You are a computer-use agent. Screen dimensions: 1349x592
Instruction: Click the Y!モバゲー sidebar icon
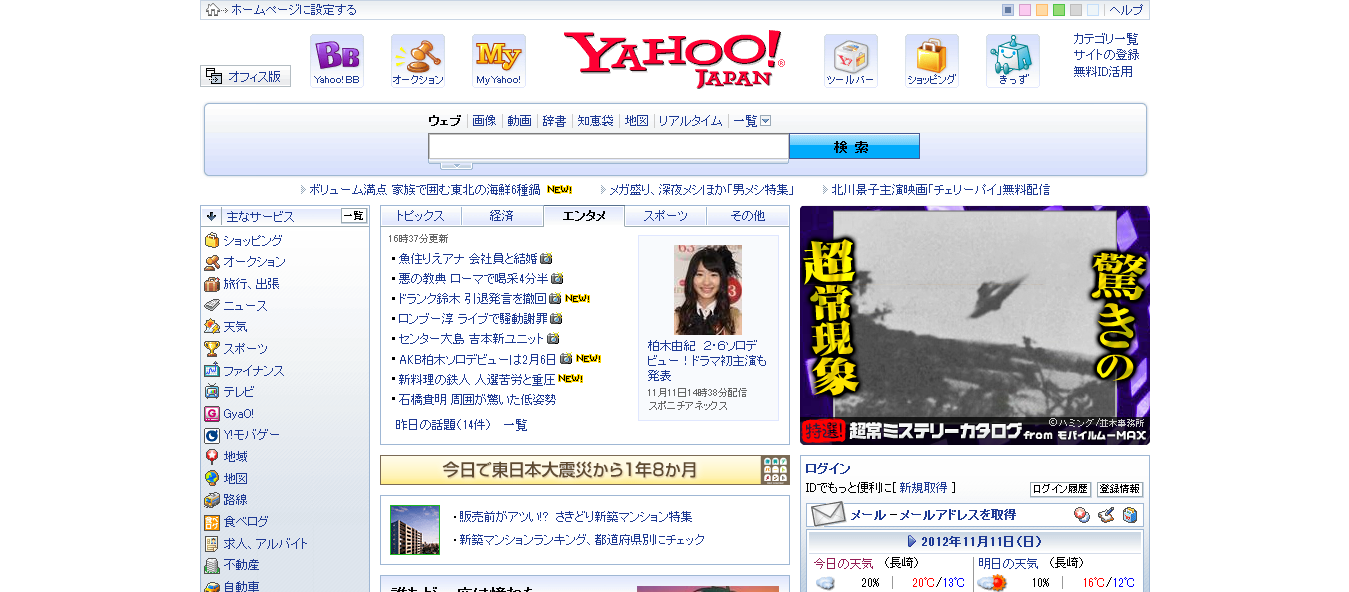point(212,435)
